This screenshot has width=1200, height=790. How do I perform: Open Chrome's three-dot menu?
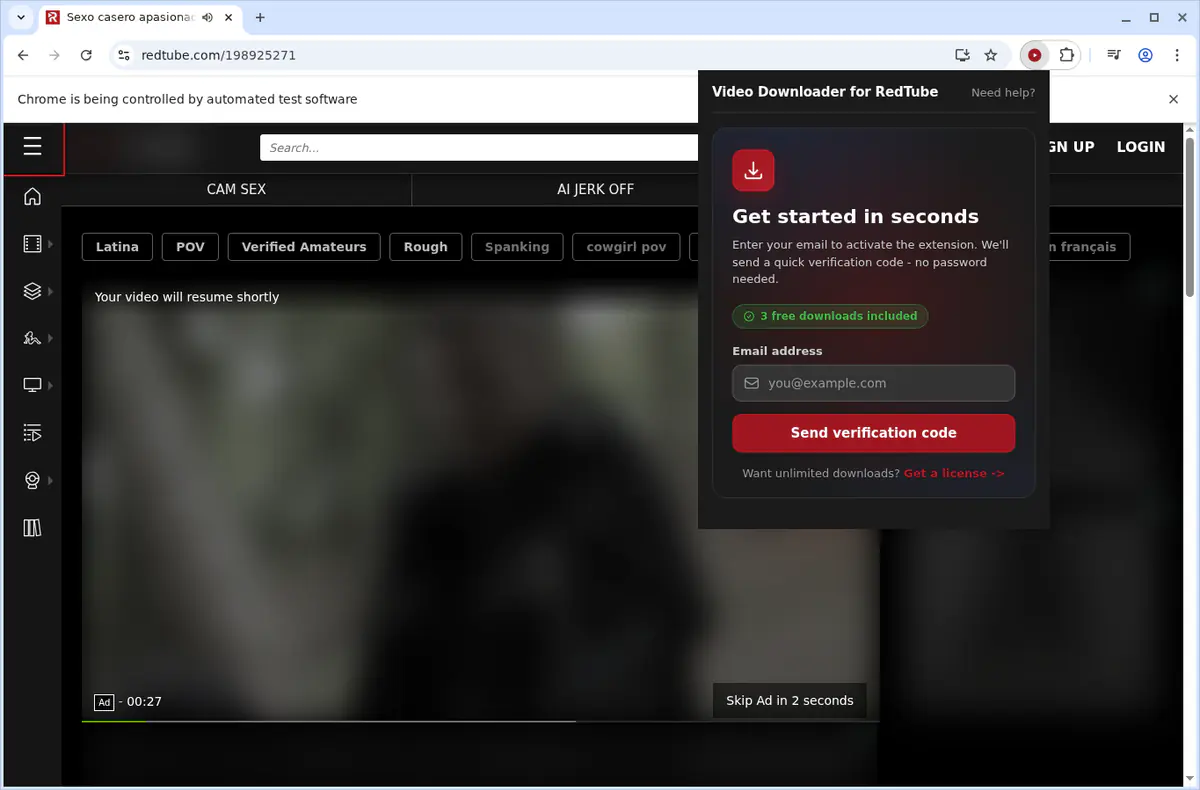pos(1177,56)
